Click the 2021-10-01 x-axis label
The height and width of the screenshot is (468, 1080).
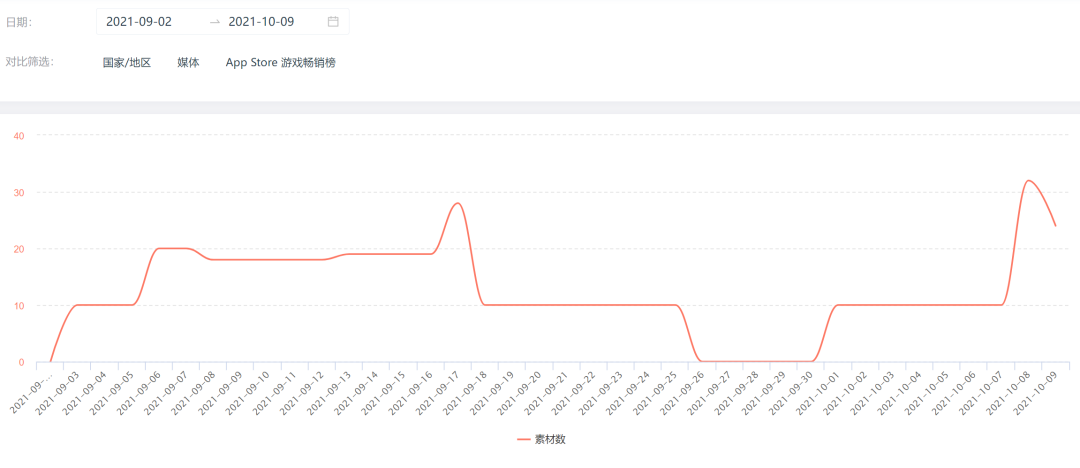pos(817,390)
